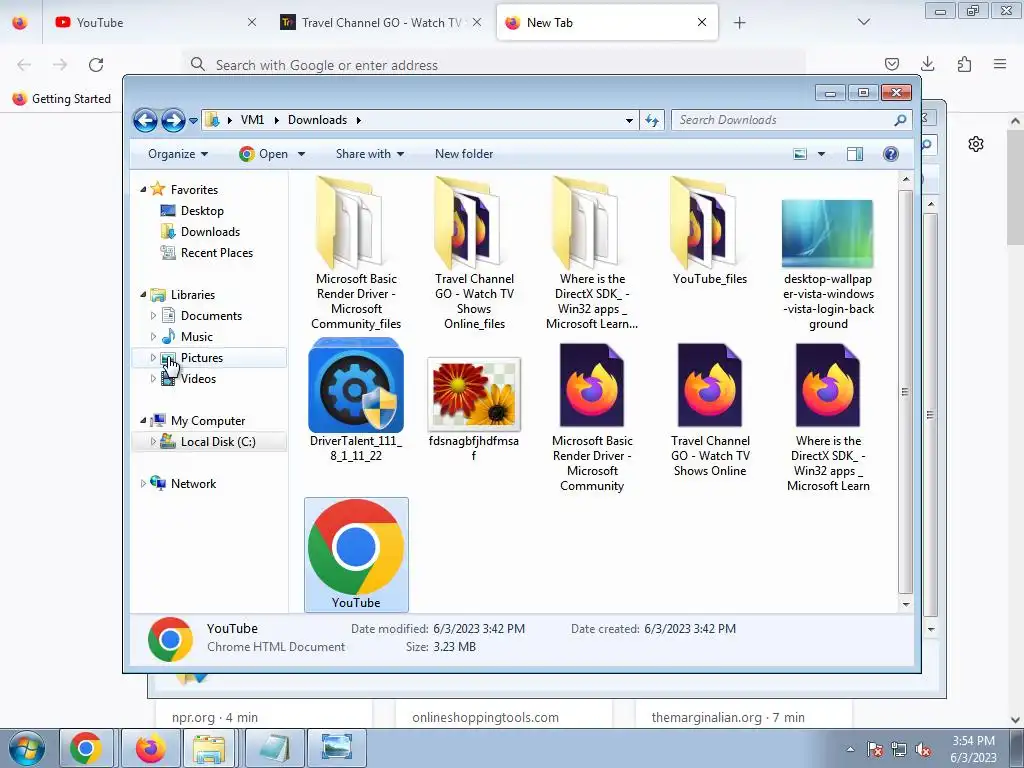Open the views dropdown arrow

pyautogui.click(x=821, y=154)
